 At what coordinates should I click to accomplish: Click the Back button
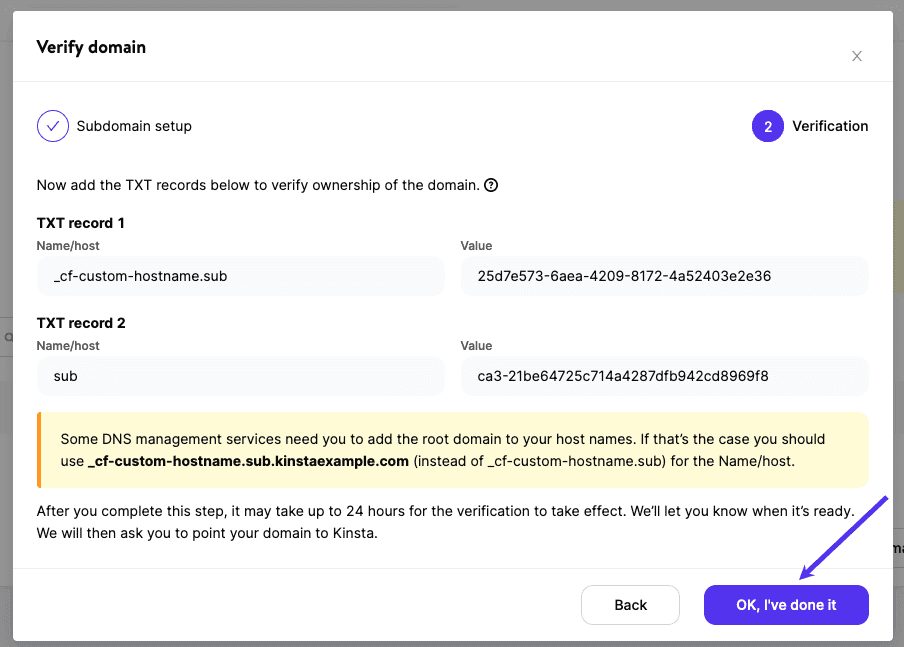coord(630,605)
